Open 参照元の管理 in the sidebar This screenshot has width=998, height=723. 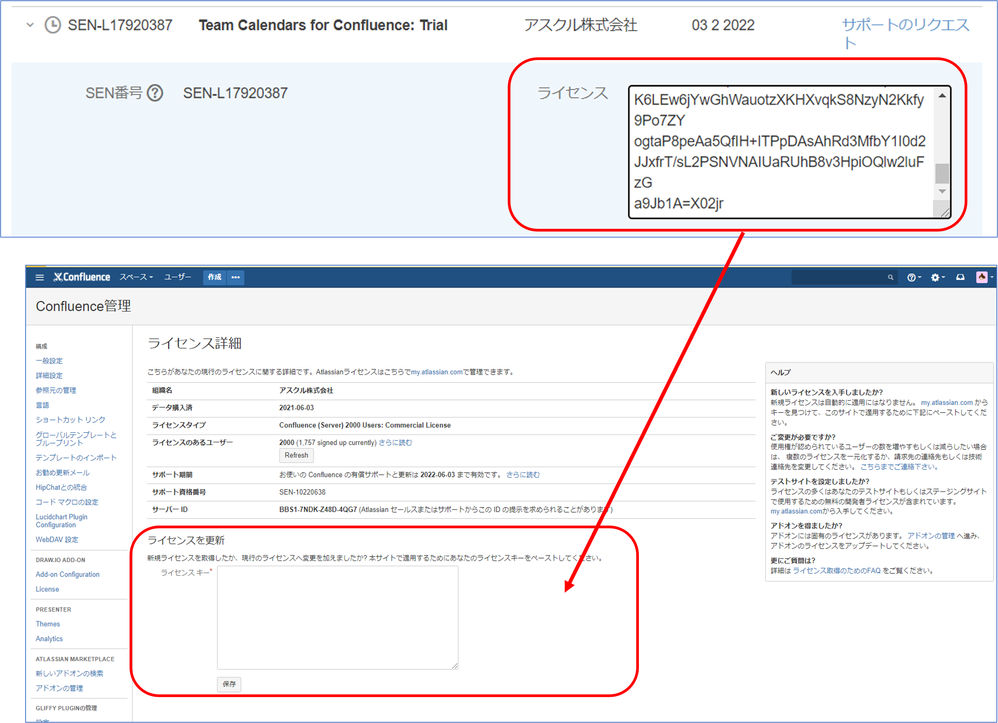[56, 390]
